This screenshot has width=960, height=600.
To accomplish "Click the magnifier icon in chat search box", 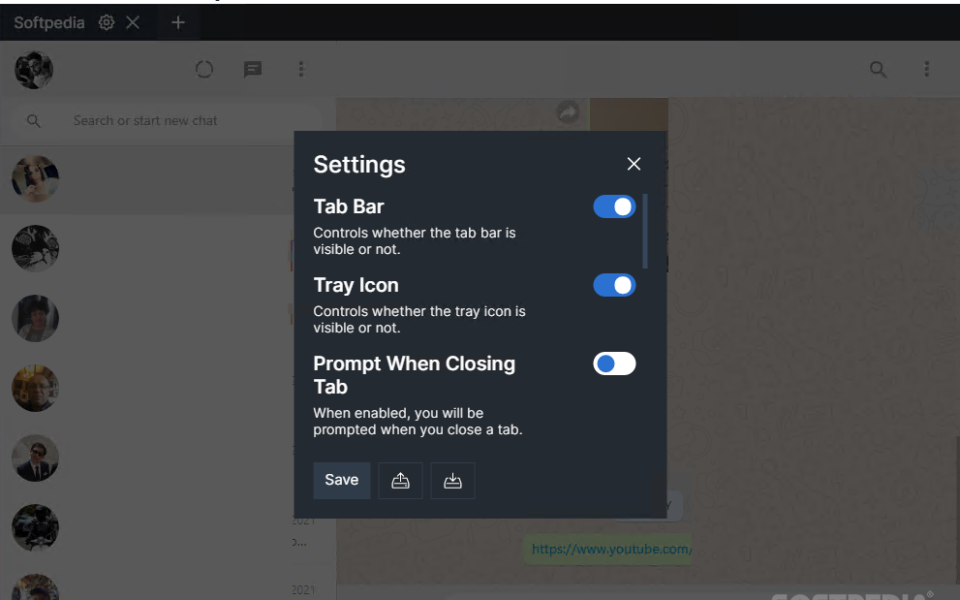I will pyautogui.click(x=34, y=121).
